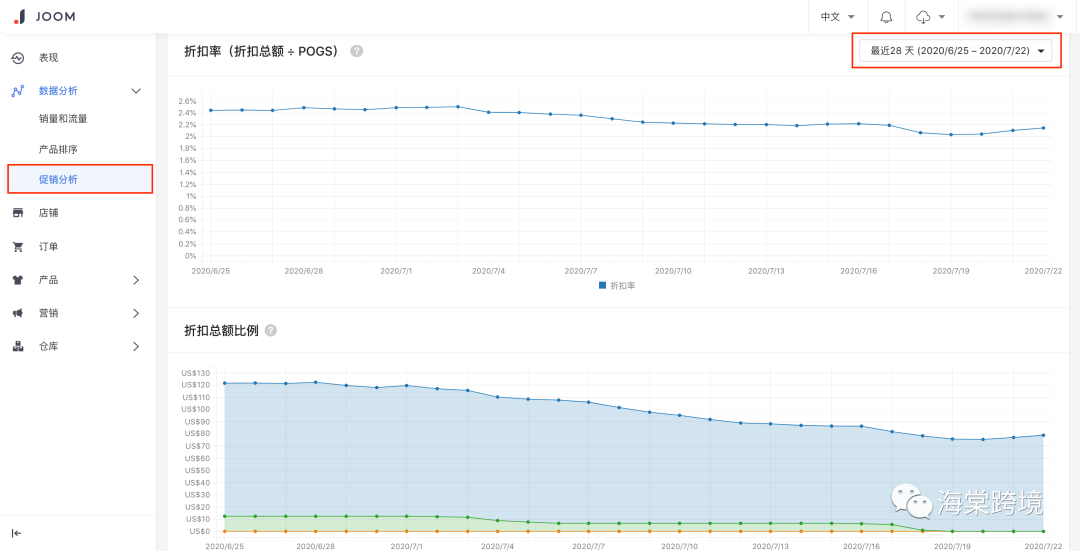The image size is (1080, 551).
Task: Click the 数据分析 analytics icon
Action: (19, 91)
